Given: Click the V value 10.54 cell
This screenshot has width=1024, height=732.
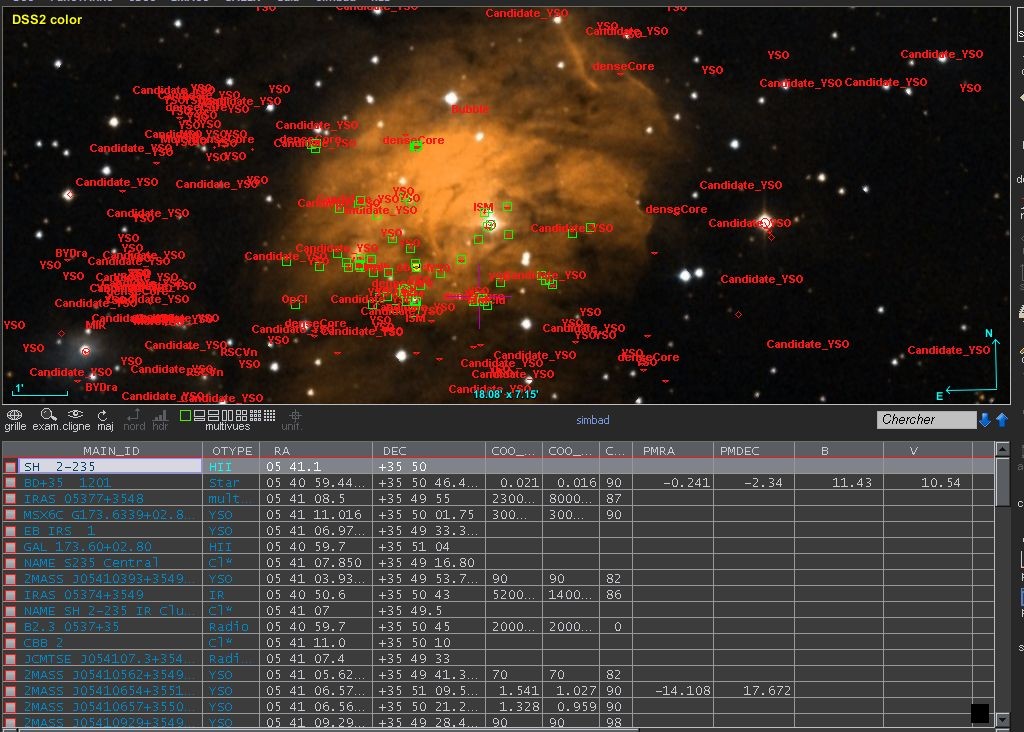Looking at the screenshot, I should 940,483.
